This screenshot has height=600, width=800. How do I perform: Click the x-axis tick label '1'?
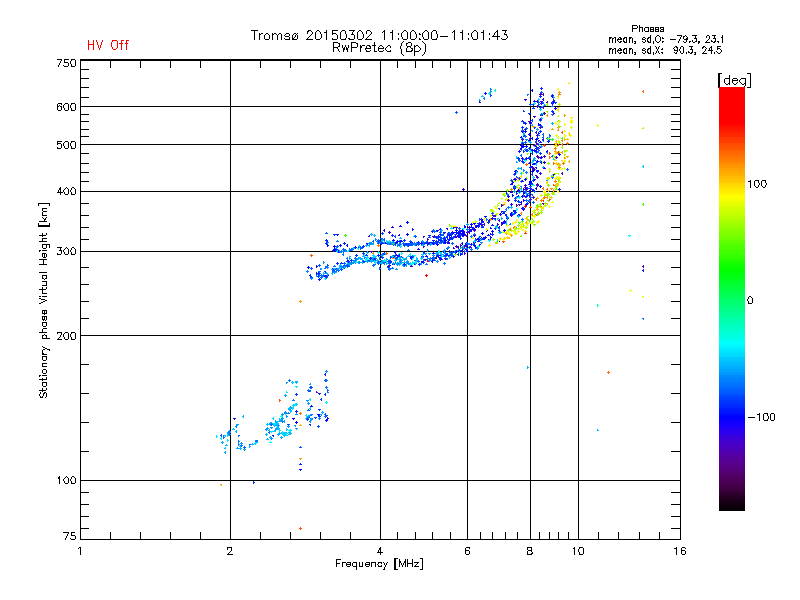[80, 551]
